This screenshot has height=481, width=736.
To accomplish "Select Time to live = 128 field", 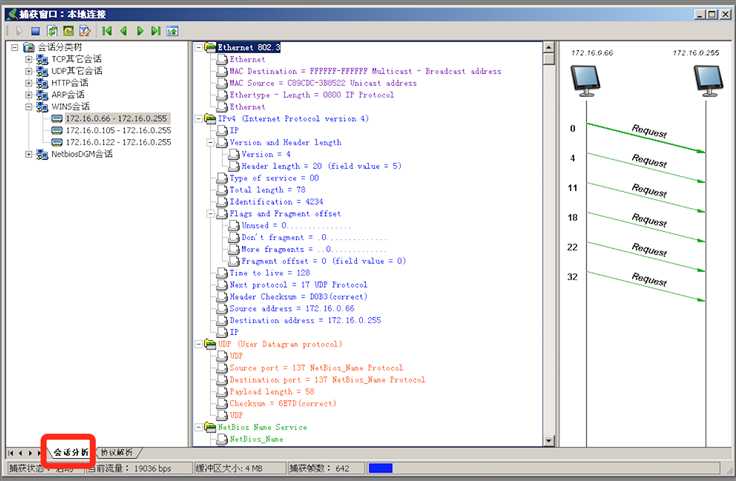I will click(270, 273).
